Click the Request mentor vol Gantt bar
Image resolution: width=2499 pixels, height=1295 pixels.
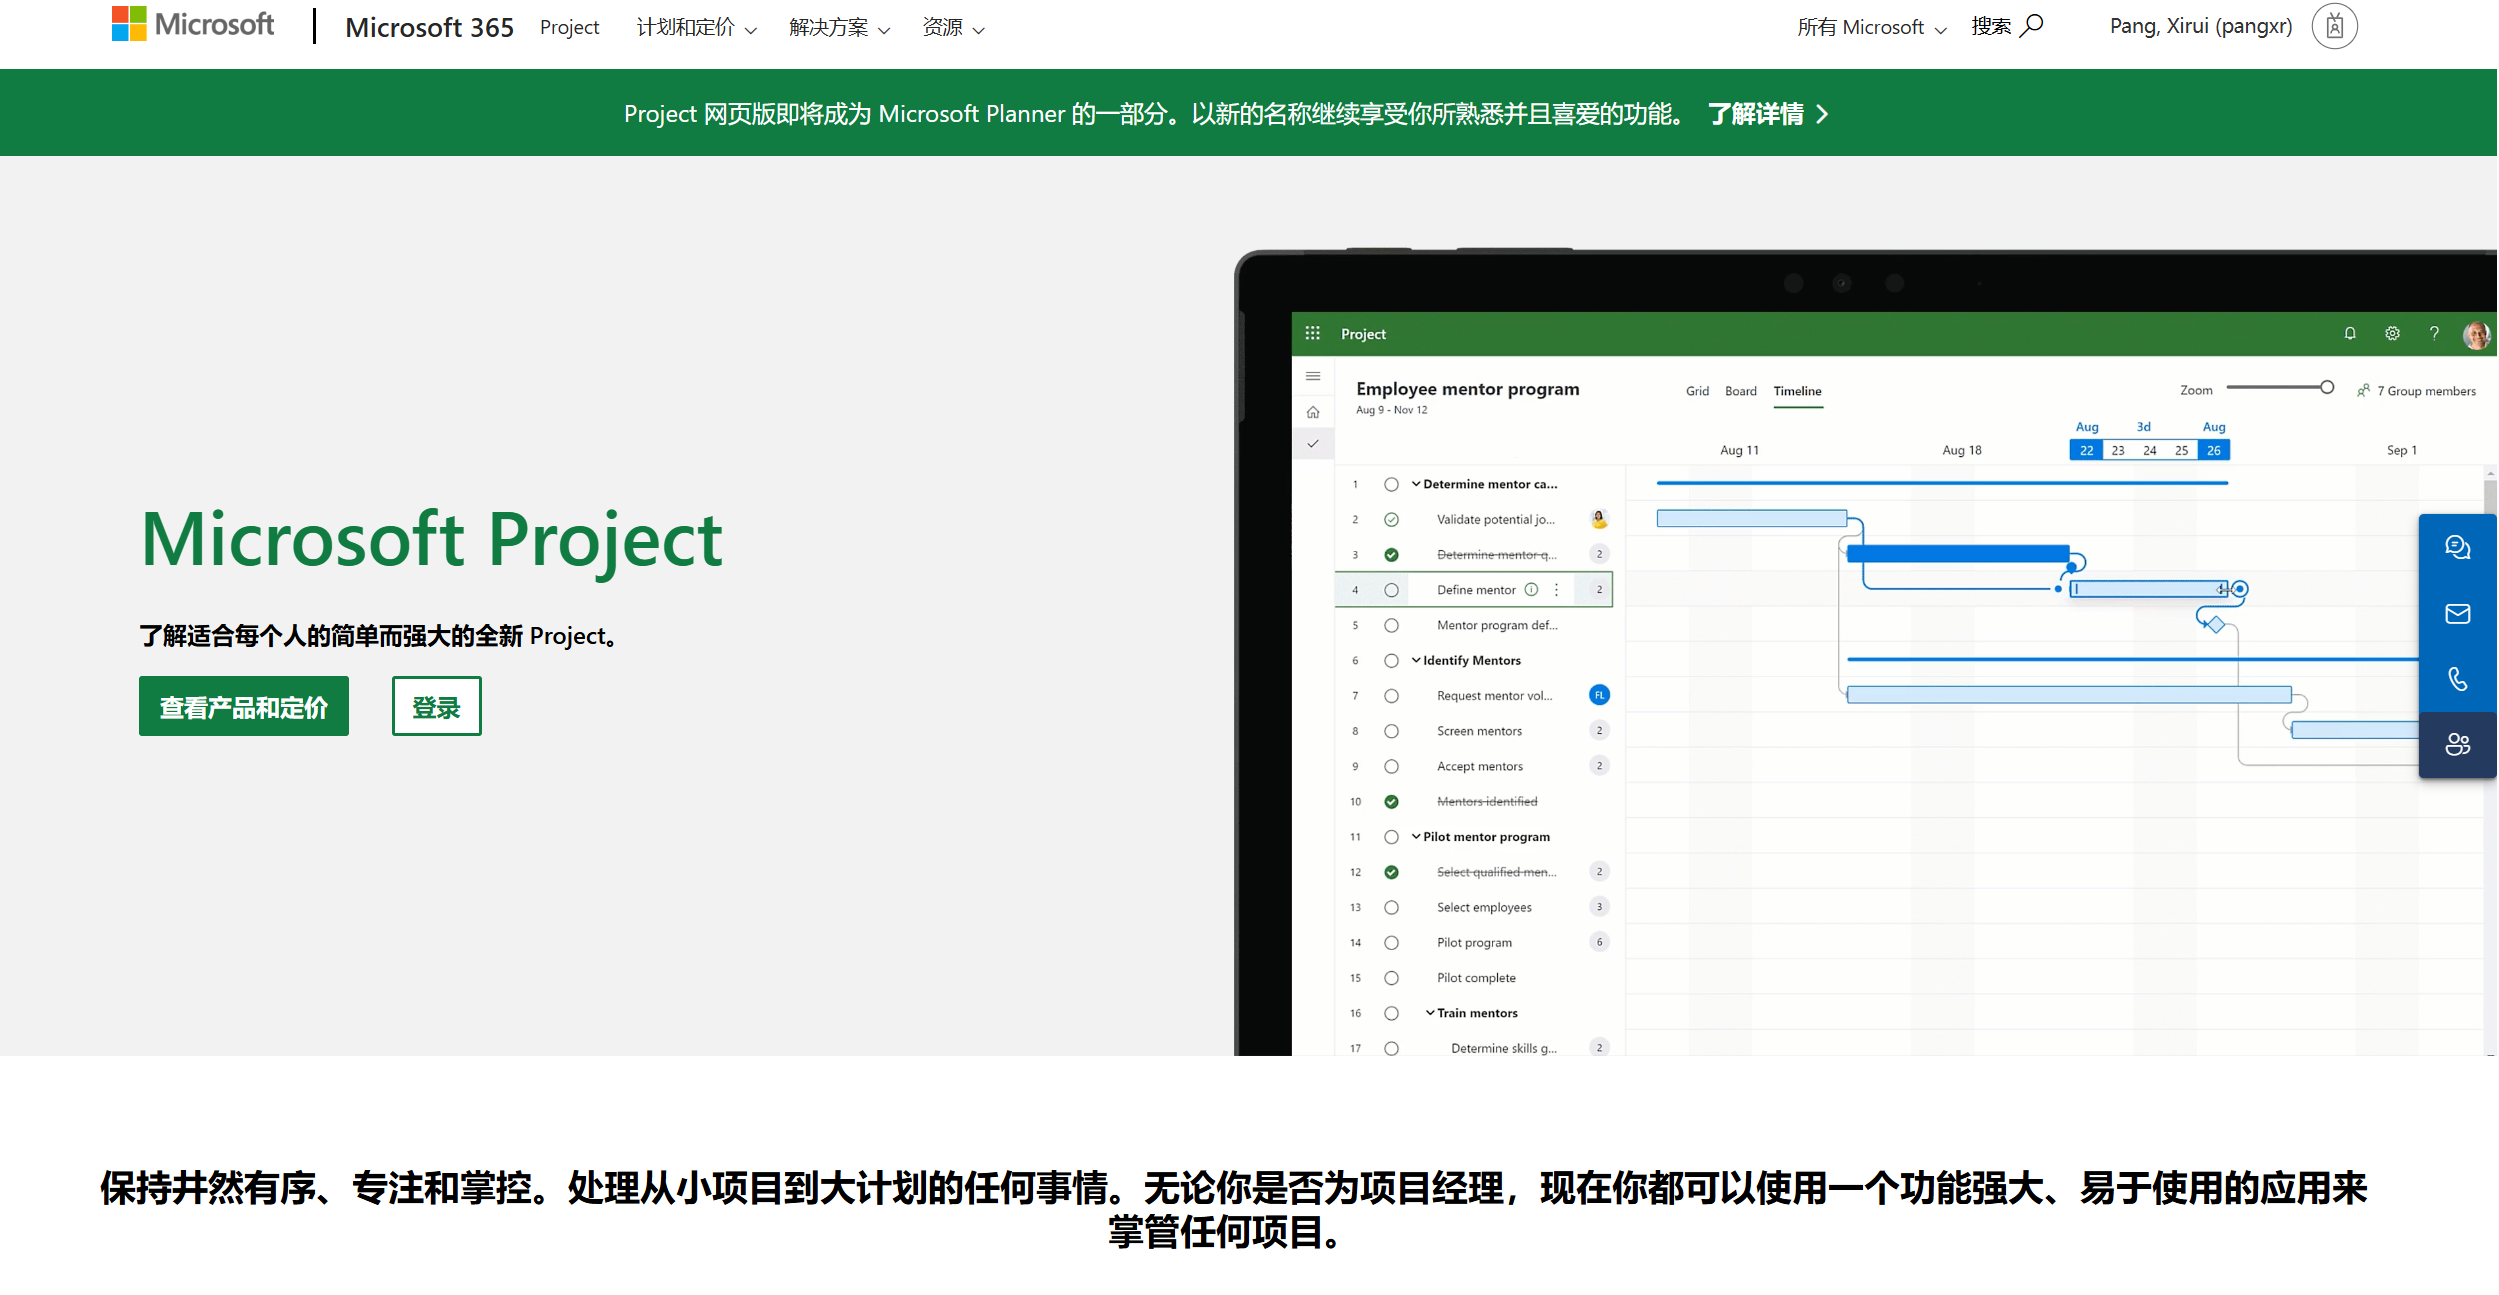(2069, 694)
